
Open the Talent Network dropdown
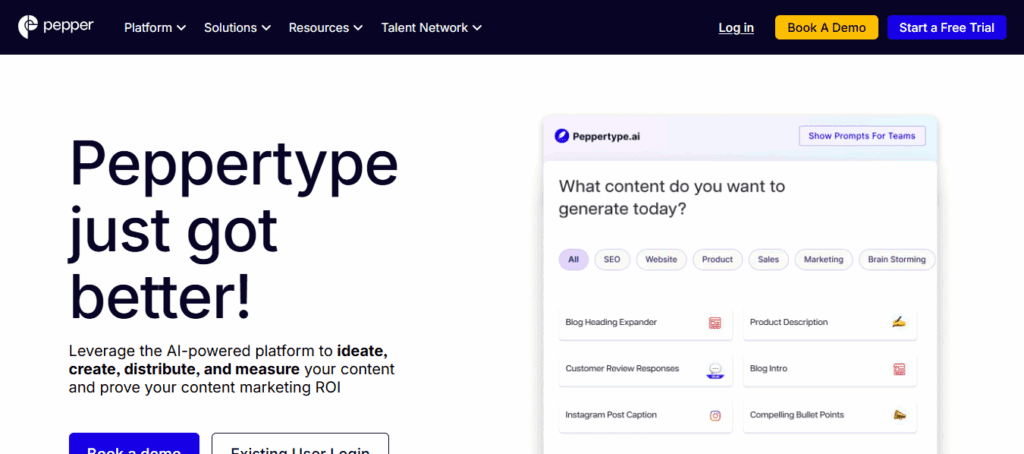coord(431,27)
